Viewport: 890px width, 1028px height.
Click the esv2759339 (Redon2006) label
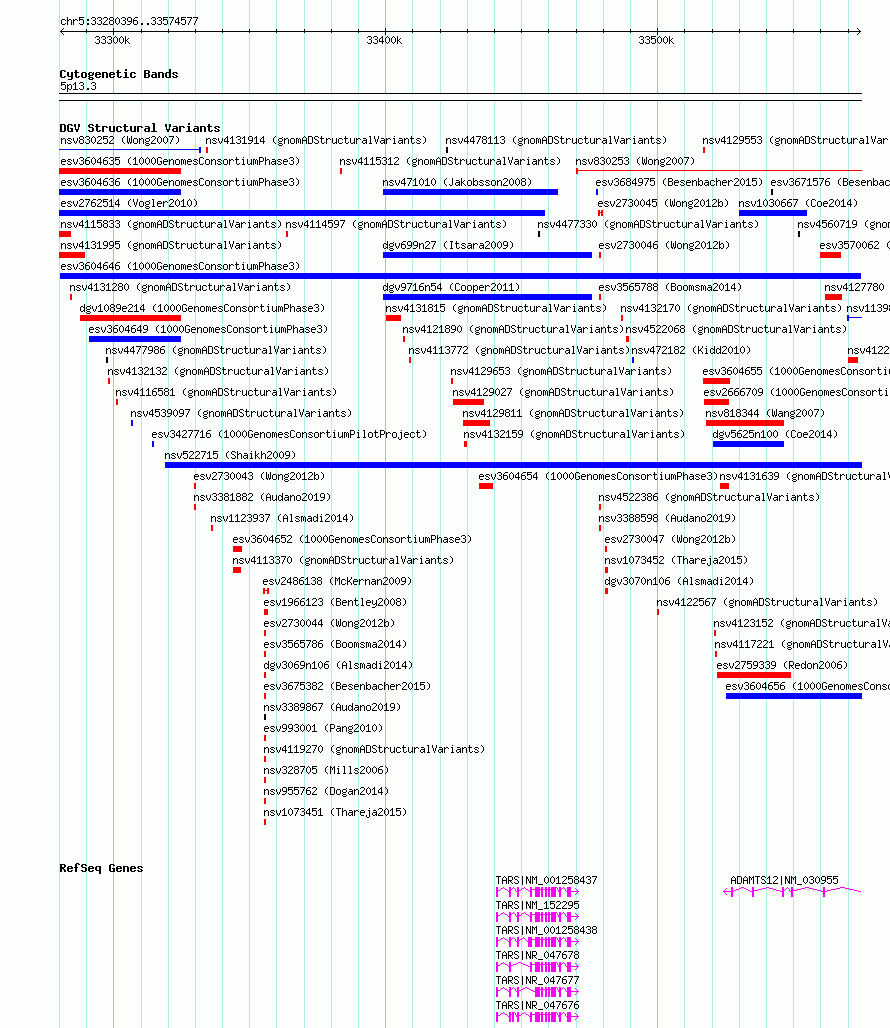783,665
